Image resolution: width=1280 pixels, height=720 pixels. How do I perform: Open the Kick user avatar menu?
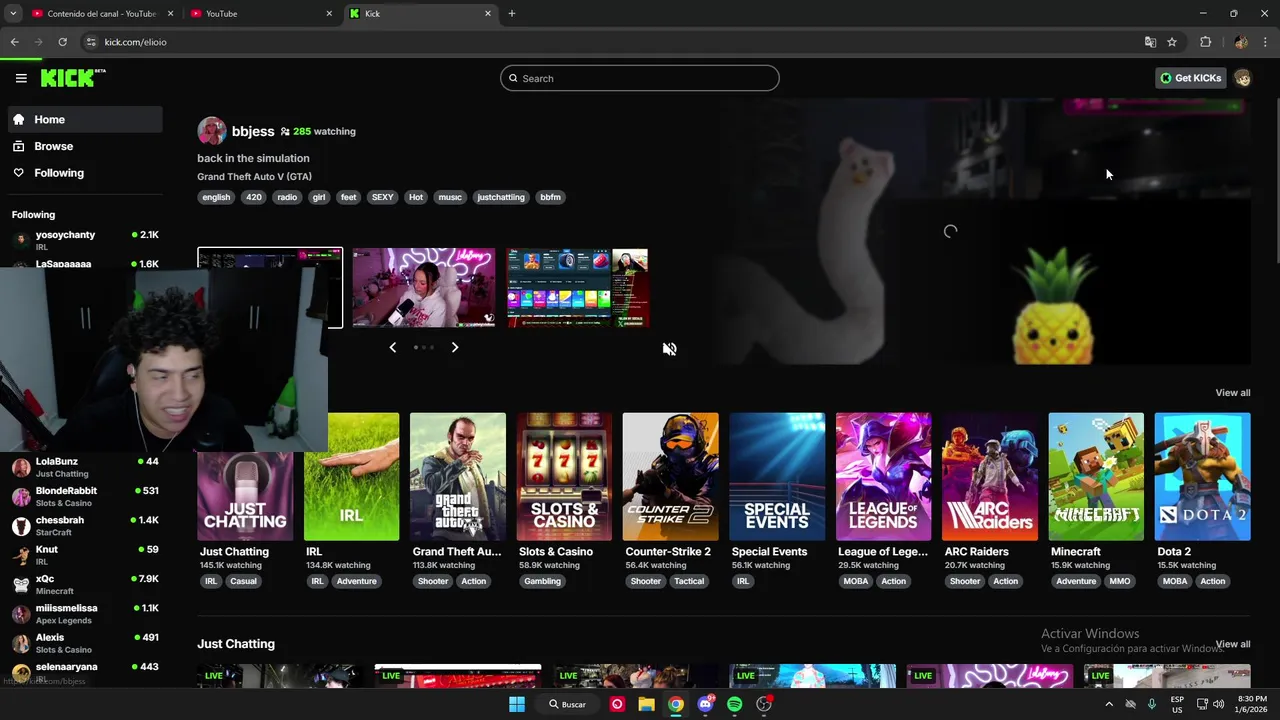pyautogui.click(x=1243, y=78)
